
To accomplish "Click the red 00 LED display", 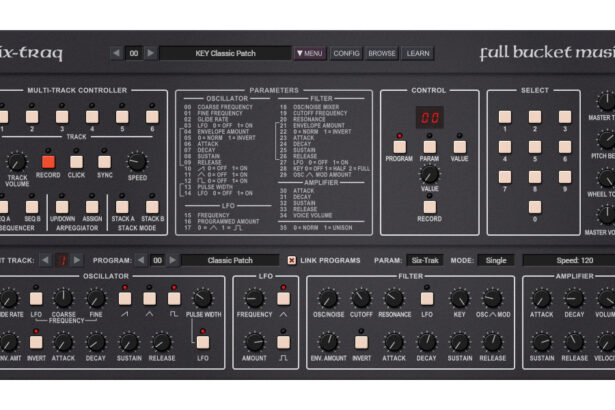I will point(430,117).
